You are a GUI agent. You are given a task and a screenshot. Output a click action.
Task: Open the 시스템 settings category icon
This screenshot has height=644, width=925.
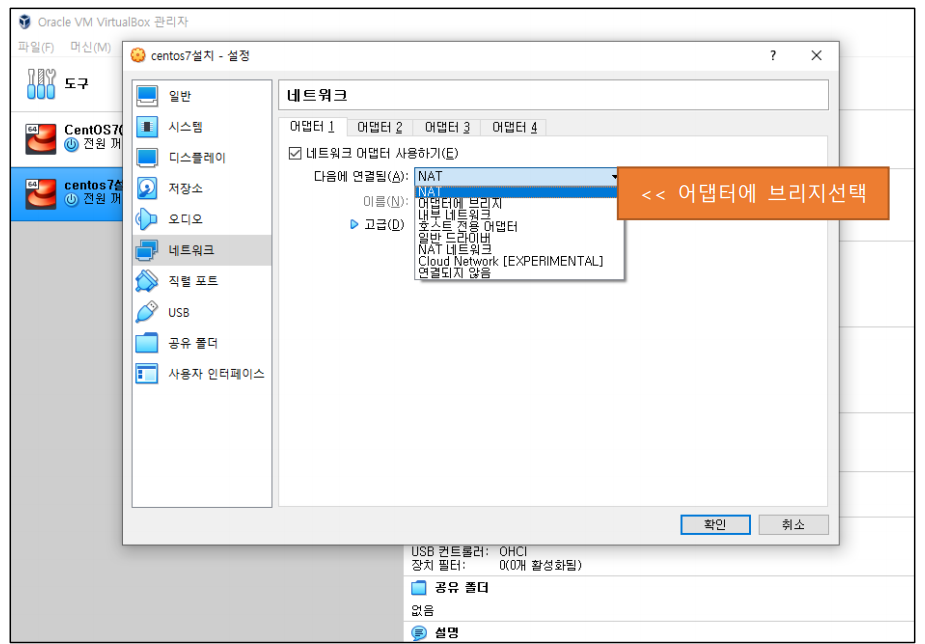(147, 126)
